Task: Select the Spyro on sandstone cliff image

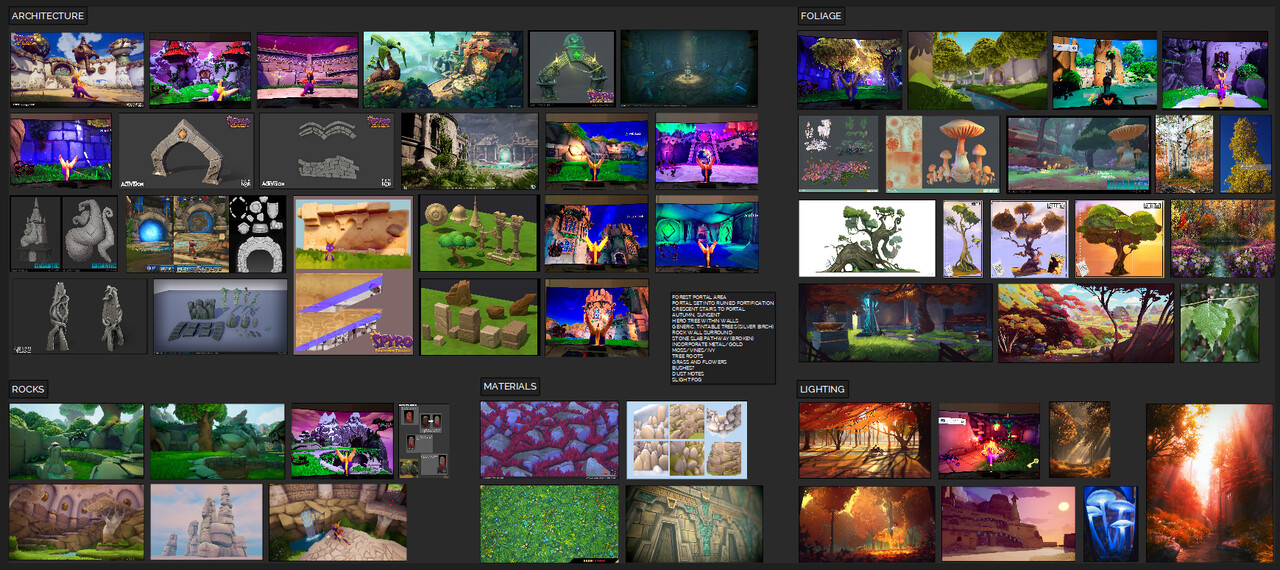Action: [353, 233]
